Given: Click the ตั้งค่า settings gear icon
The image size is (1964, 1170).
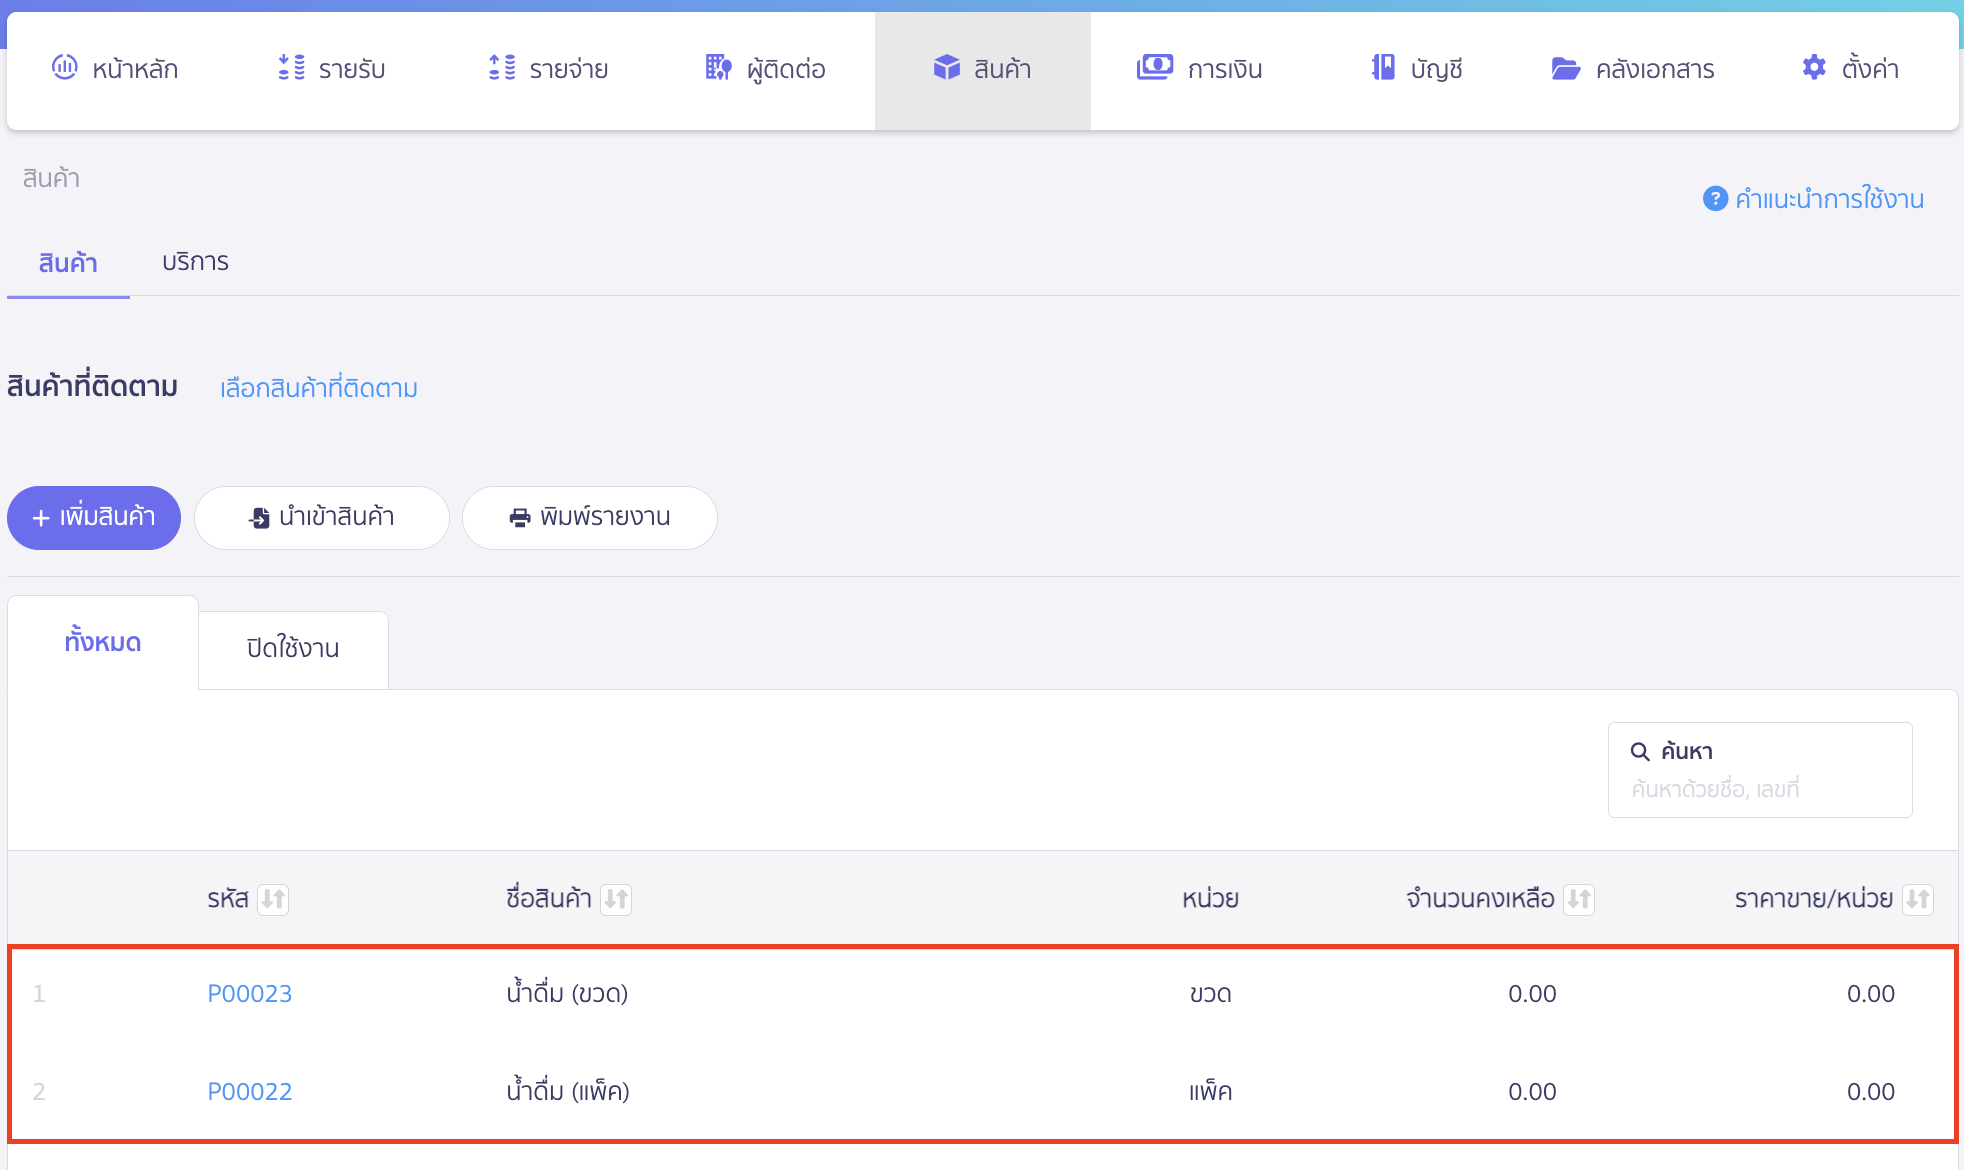Looking at the screenshot, I should pyautogui.click(x=1814, y=67).
